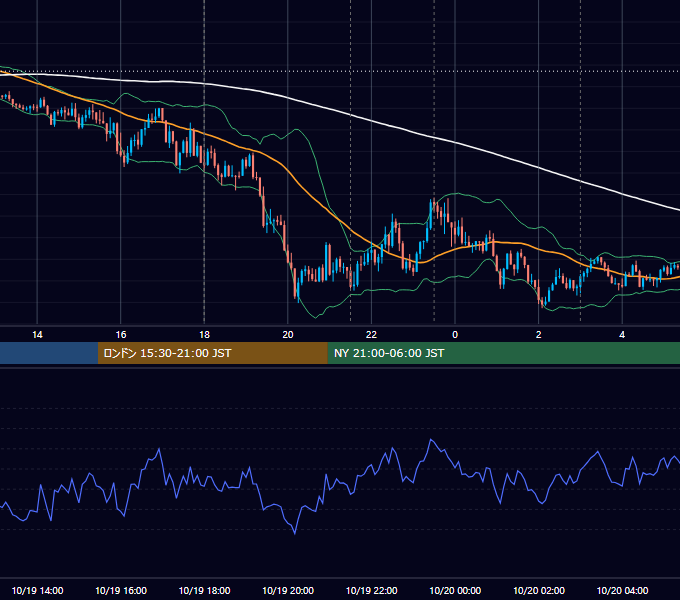680x600 pixels.
Task: Click the 10/19 22:00 date label
Action: click(x=371, y=590)
